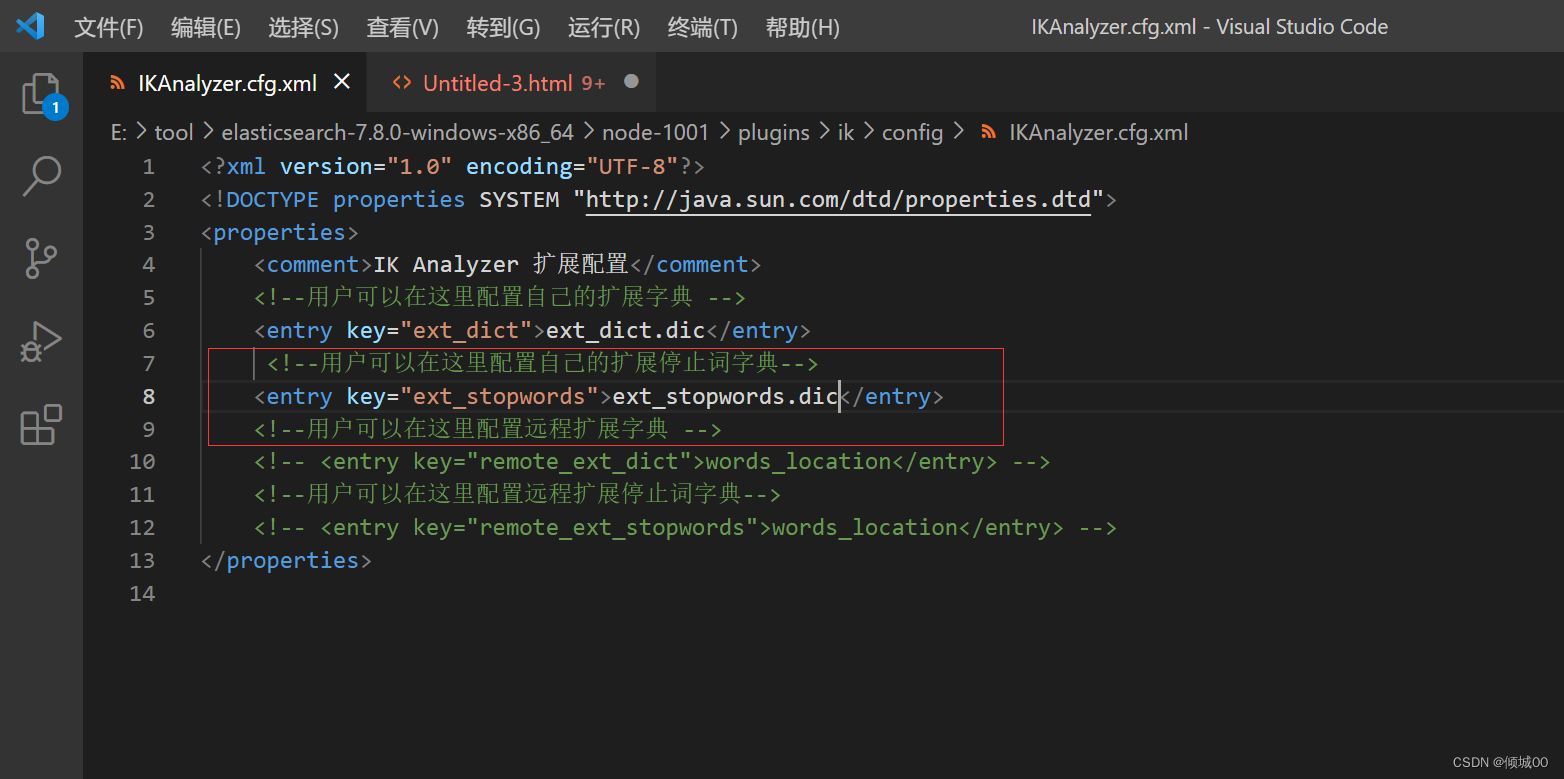Click the XML file icon in breadcrumb
1564x779 pixels.
tap(989, 132)
